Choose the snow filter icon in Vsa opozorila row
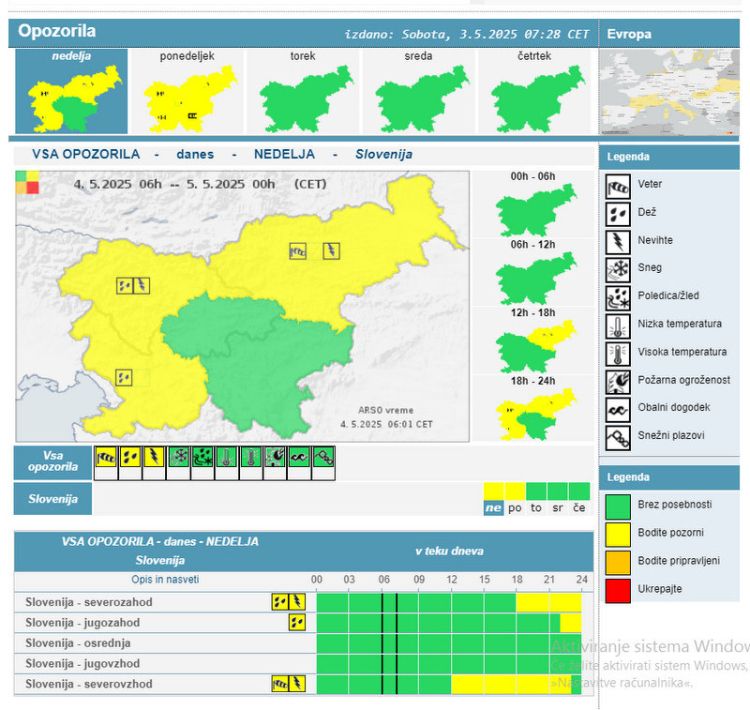This screenshot has width=750, height=710. click(x=178, y=458)
